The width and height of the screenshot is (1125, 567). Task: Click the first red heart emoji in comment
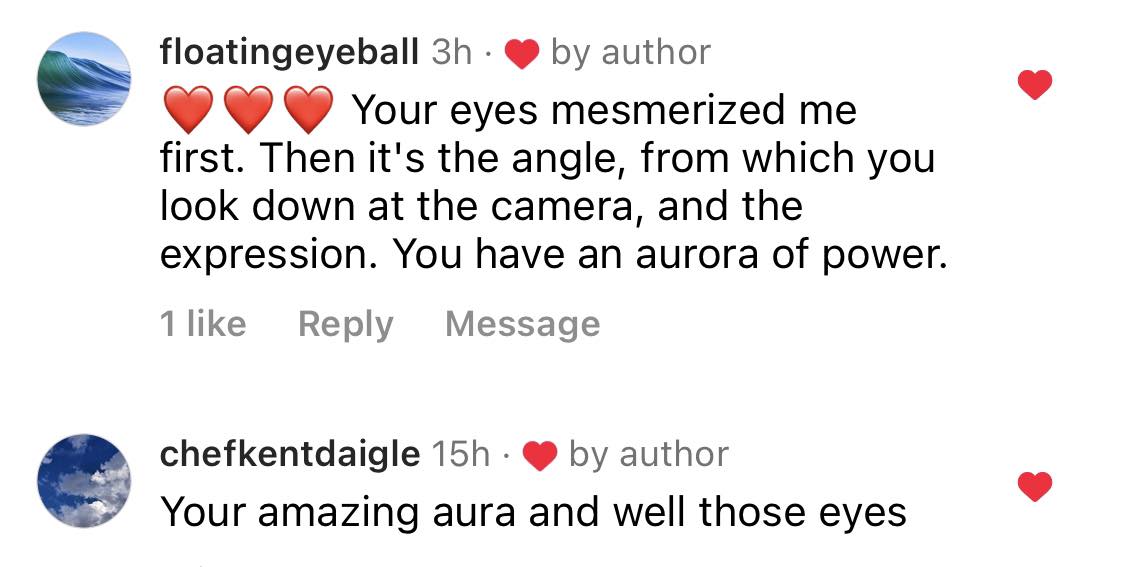[x=189, y=109]
